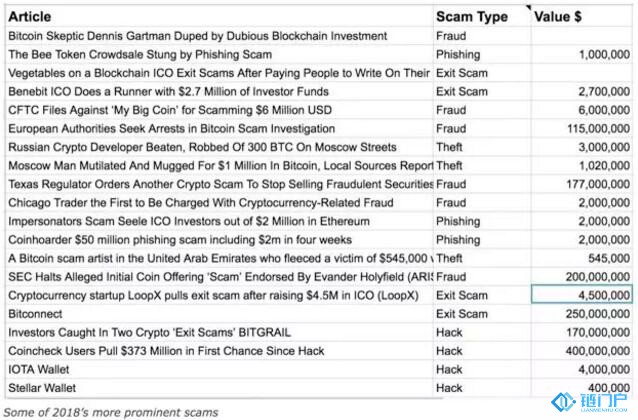
Task: Select the Coincheck Users article cell
Action: click(x=219, y=351)
